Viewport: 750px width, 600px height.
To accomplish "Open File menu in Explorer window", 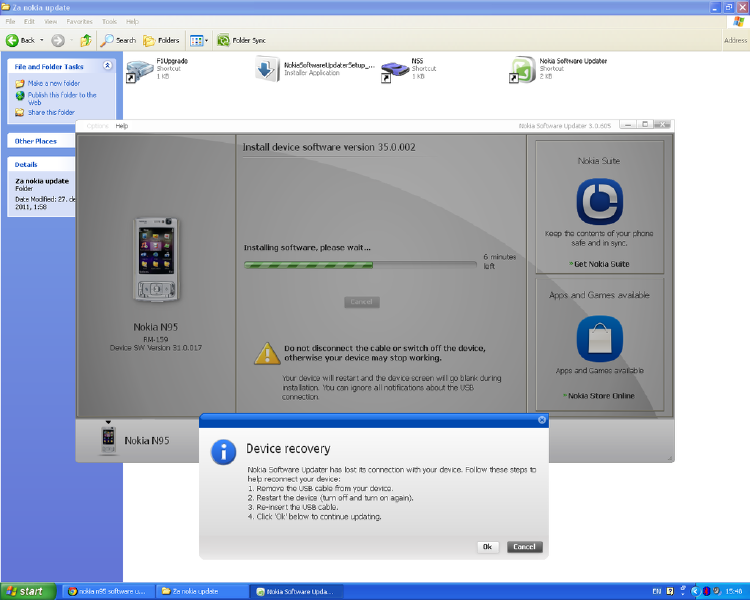I will [11, 22].
